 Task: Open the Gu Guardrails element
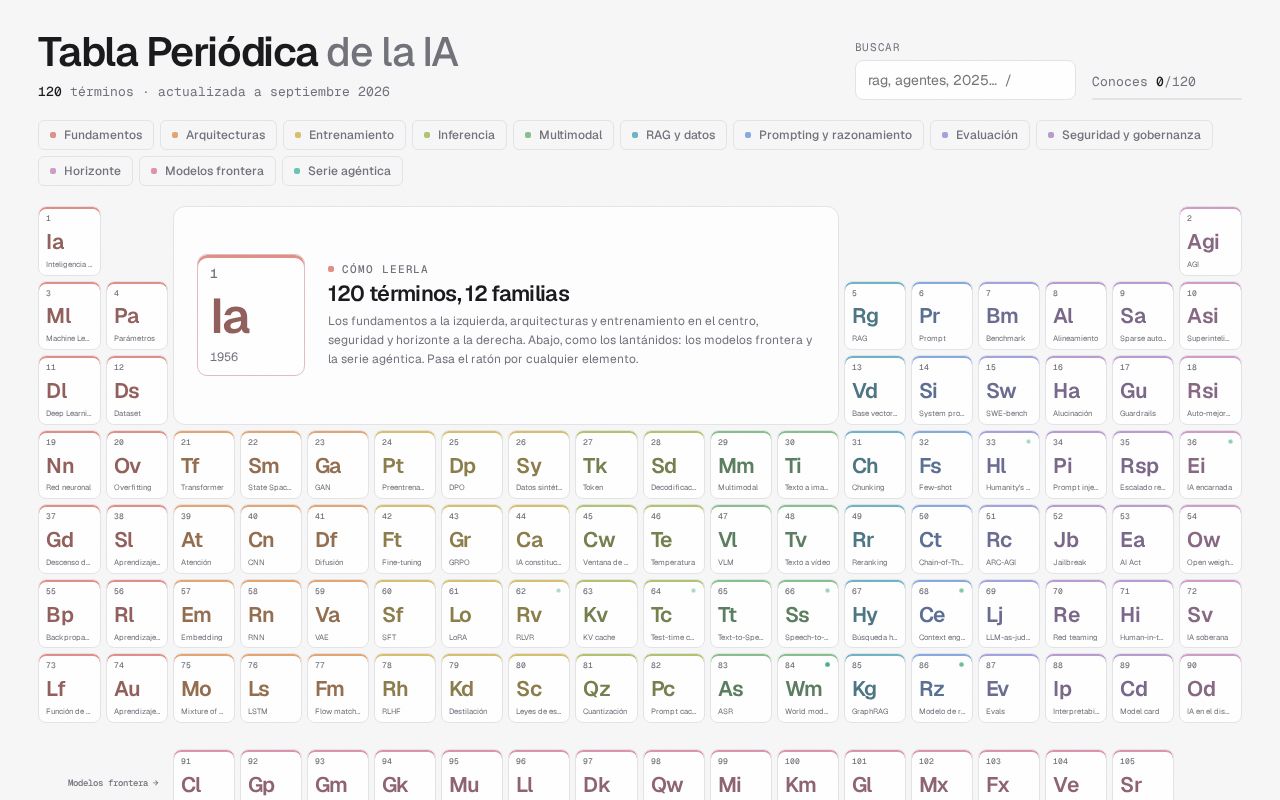1143,390
